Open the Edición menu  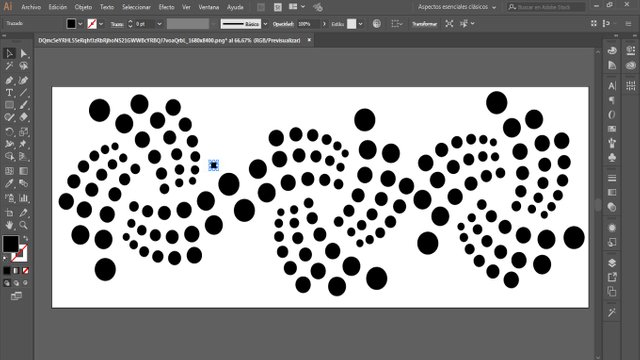pos(58,7)
